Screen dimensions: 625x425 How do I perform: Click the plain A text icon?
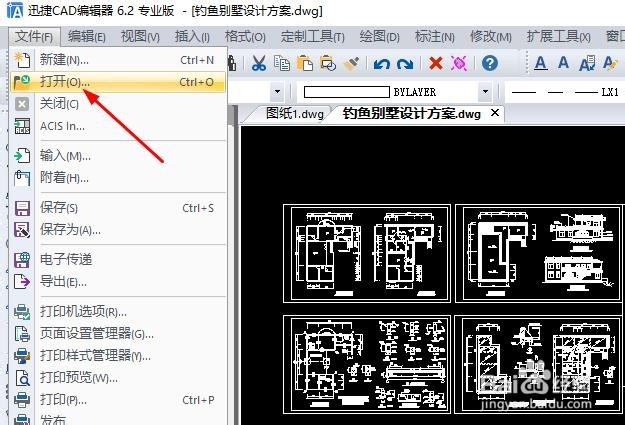[x=563, y=62]
